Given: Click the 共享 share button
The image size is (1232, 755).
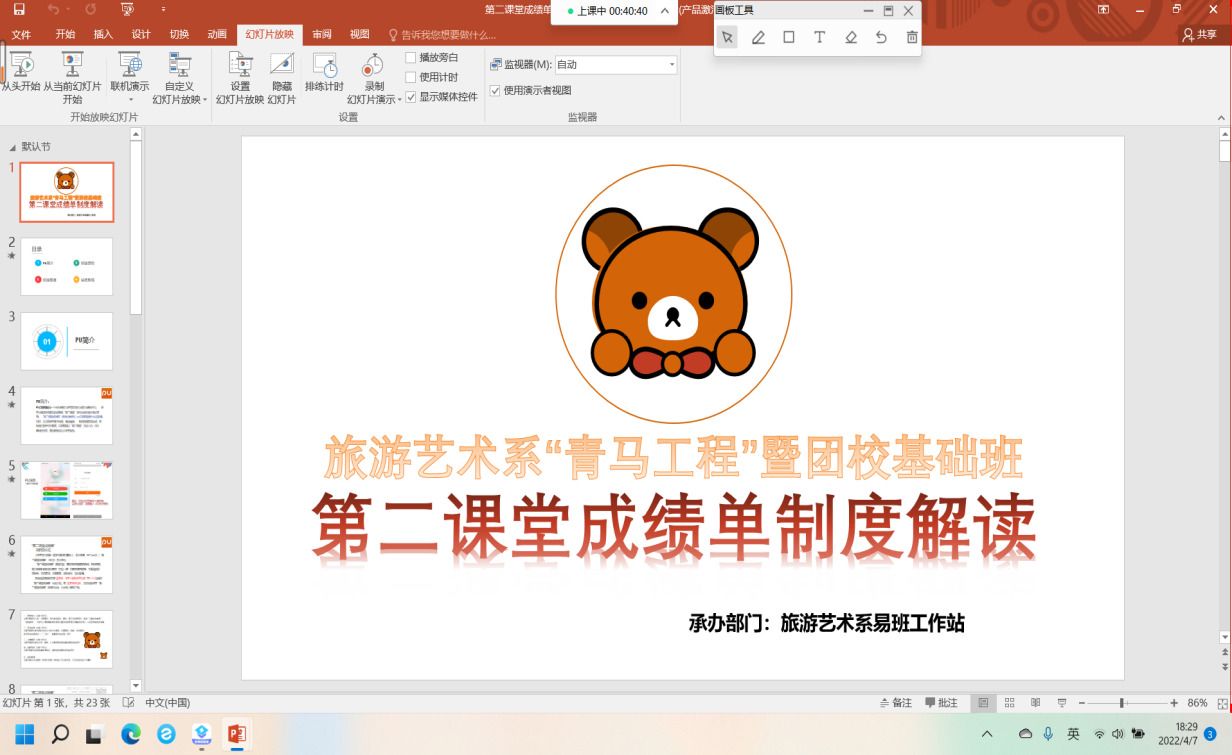Looking at the screenshot, I should pos(1199,34).
